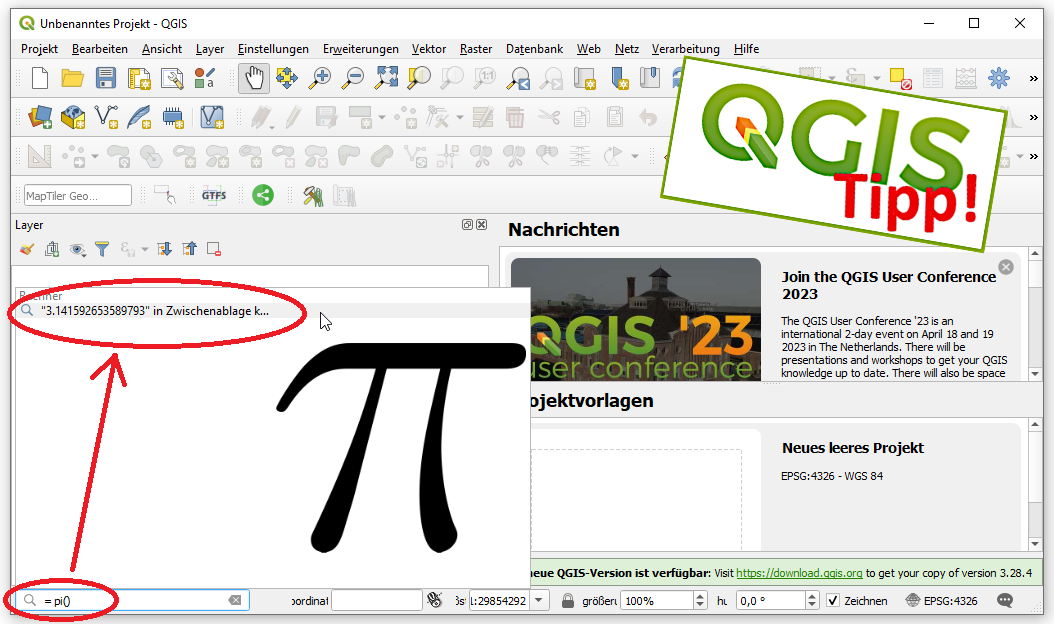Open the layer styling panel brush icon
Image resolution: width=1054 pixels, height=624 pixels.
coord(27,249)
